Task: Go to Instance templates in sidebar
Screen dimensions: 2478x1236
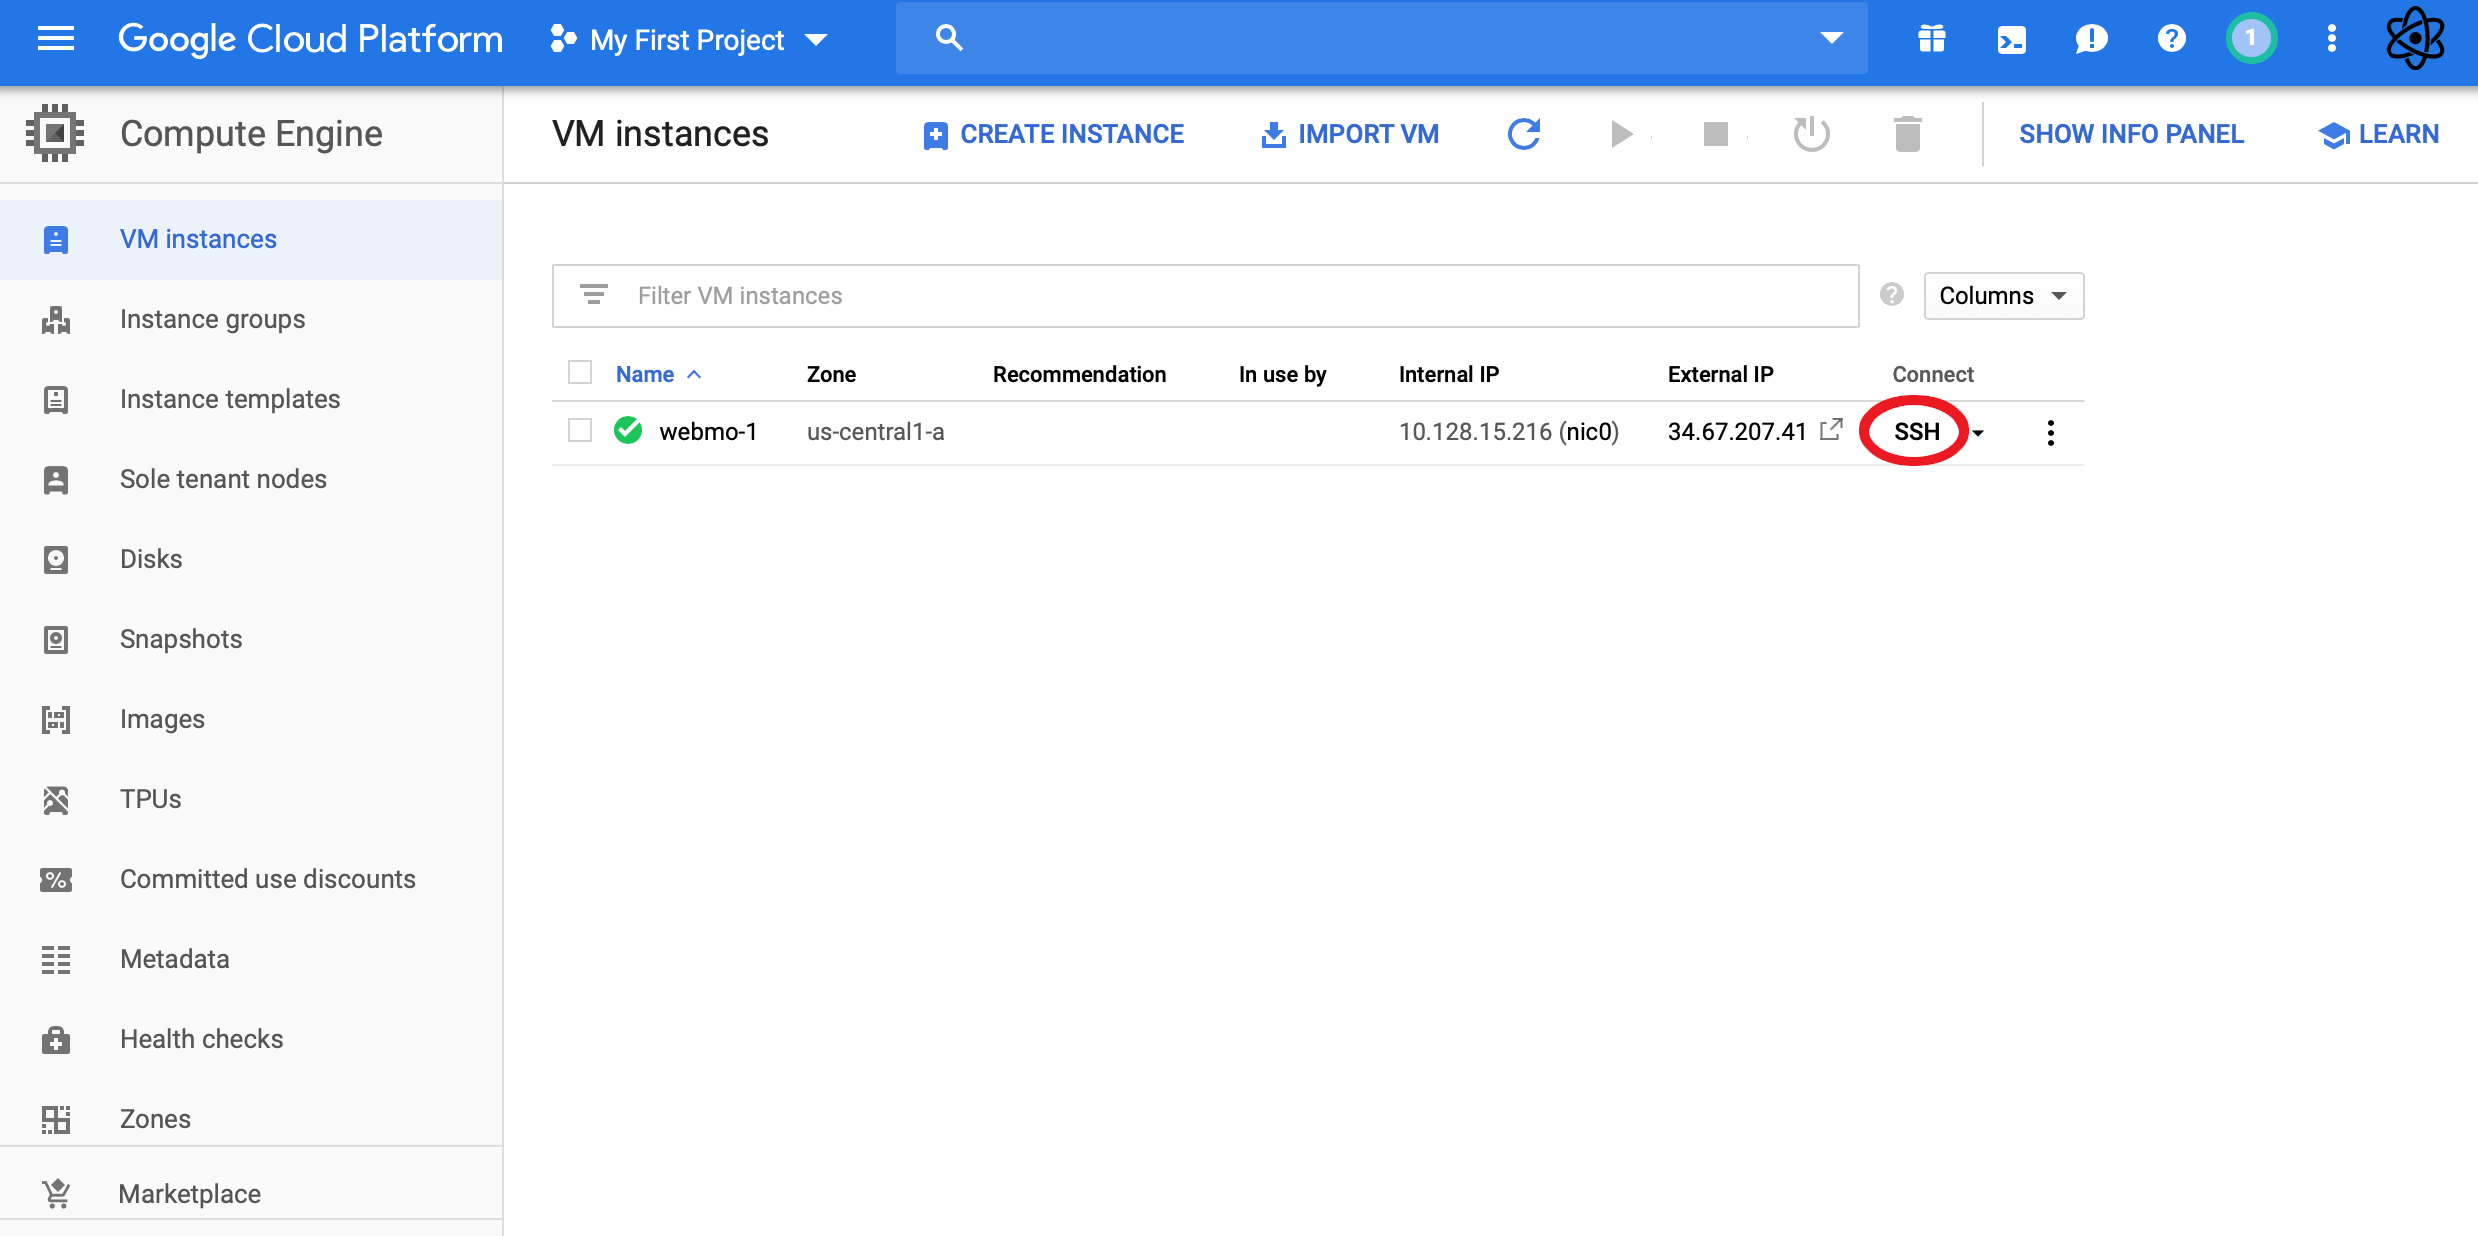Action: tap(230, 399)
